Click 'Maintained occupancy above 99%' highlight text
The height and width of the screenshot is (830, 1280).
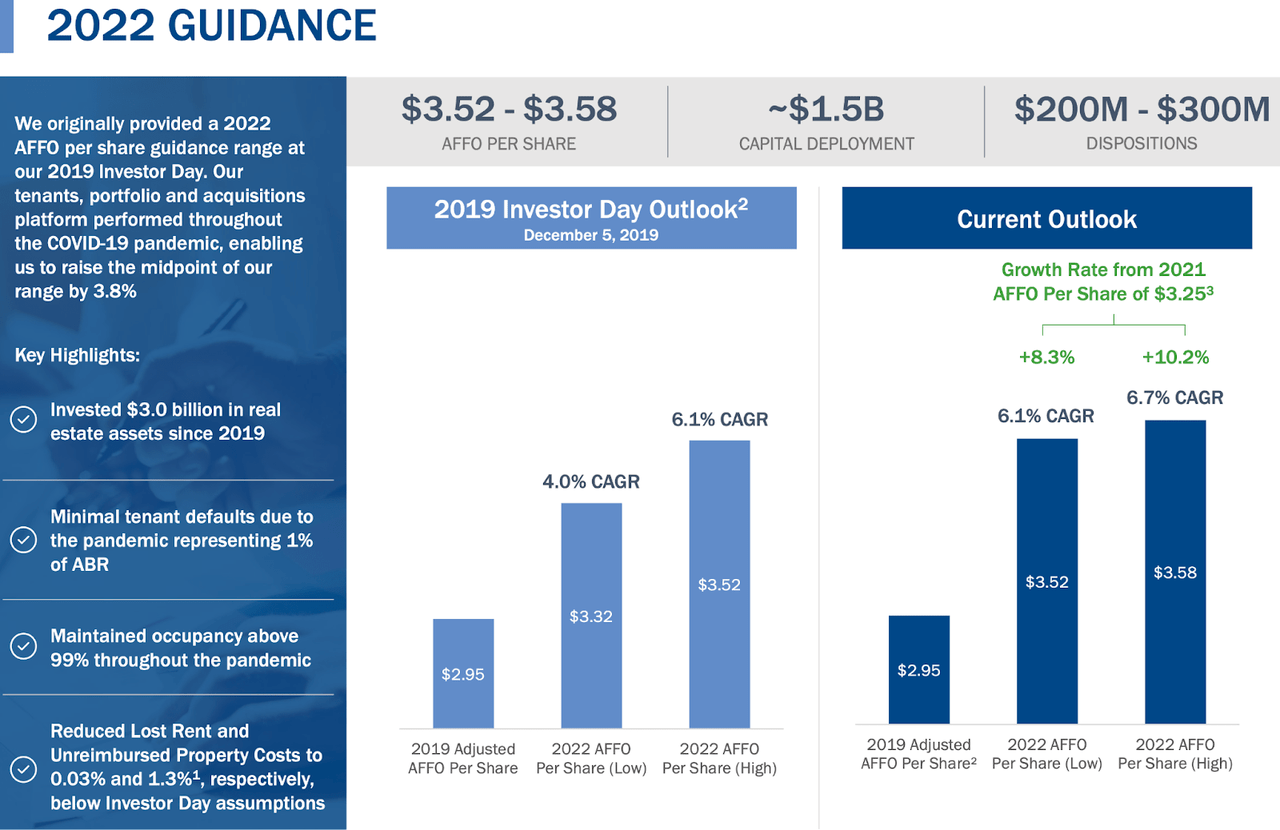(180, 648)
